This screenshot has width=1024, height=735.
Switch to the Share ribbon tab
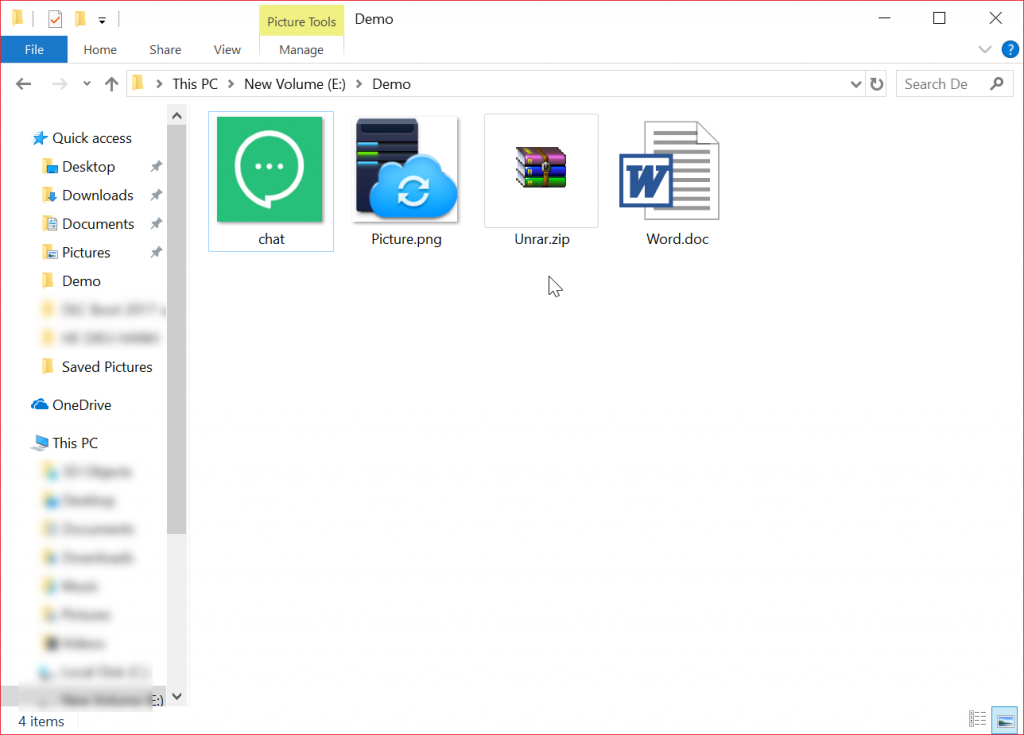[x=164, y=49]
